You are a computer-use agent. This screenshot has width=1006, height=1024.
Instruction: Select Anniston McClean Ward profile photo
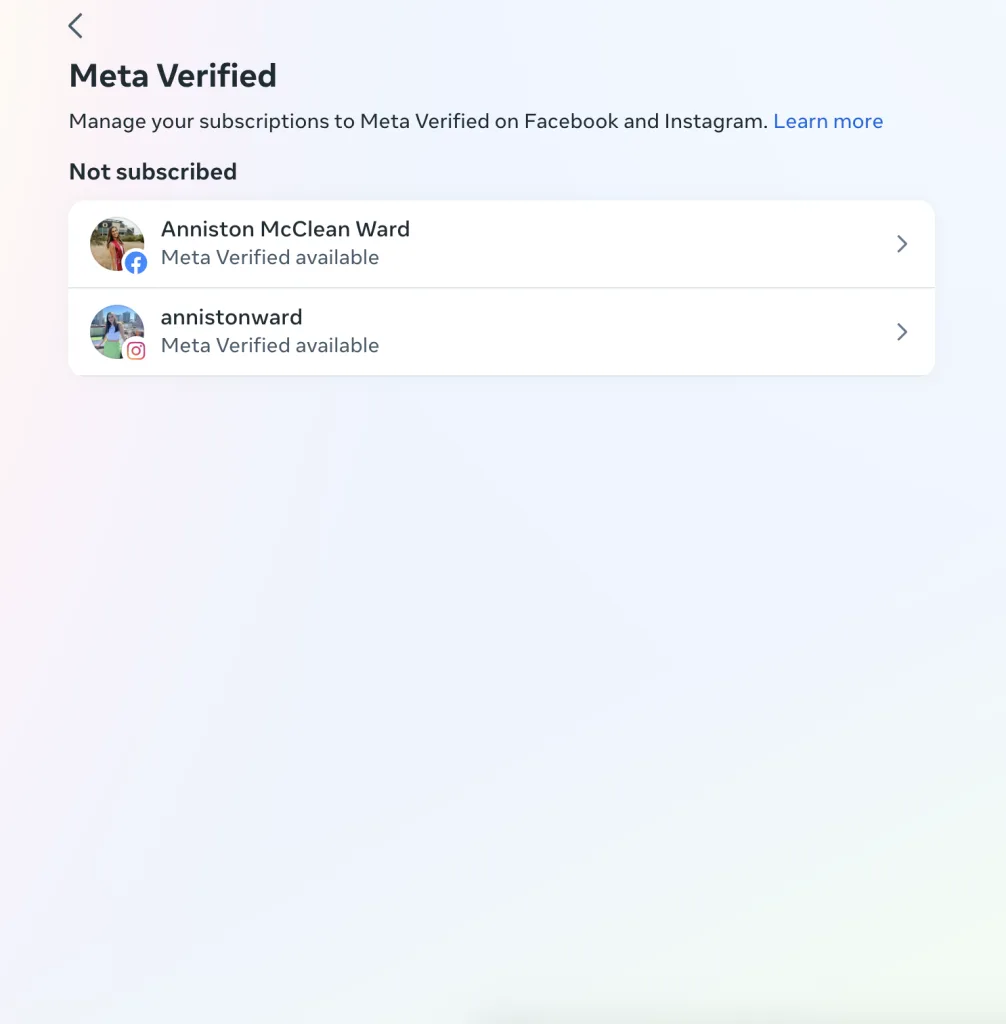point(116,244)
